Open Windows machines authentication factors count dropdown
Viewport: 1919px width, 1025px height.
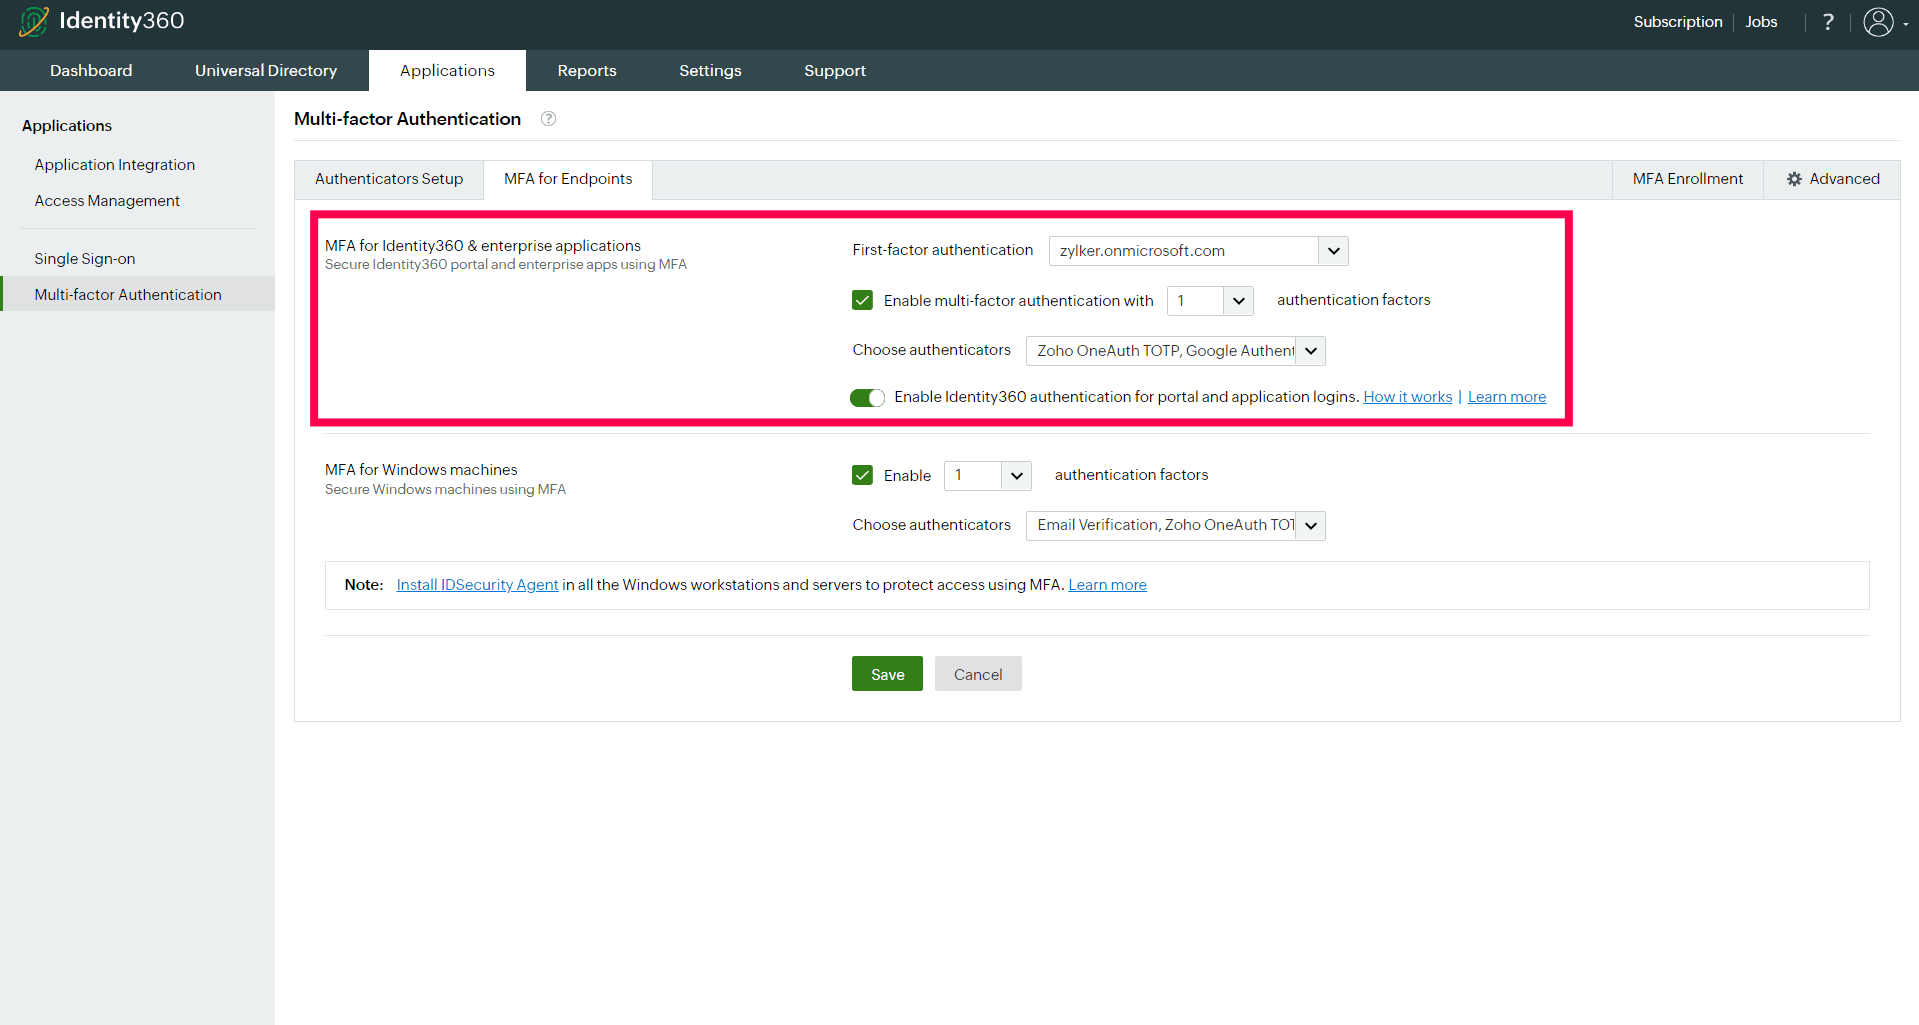click(x=987, y=476)
